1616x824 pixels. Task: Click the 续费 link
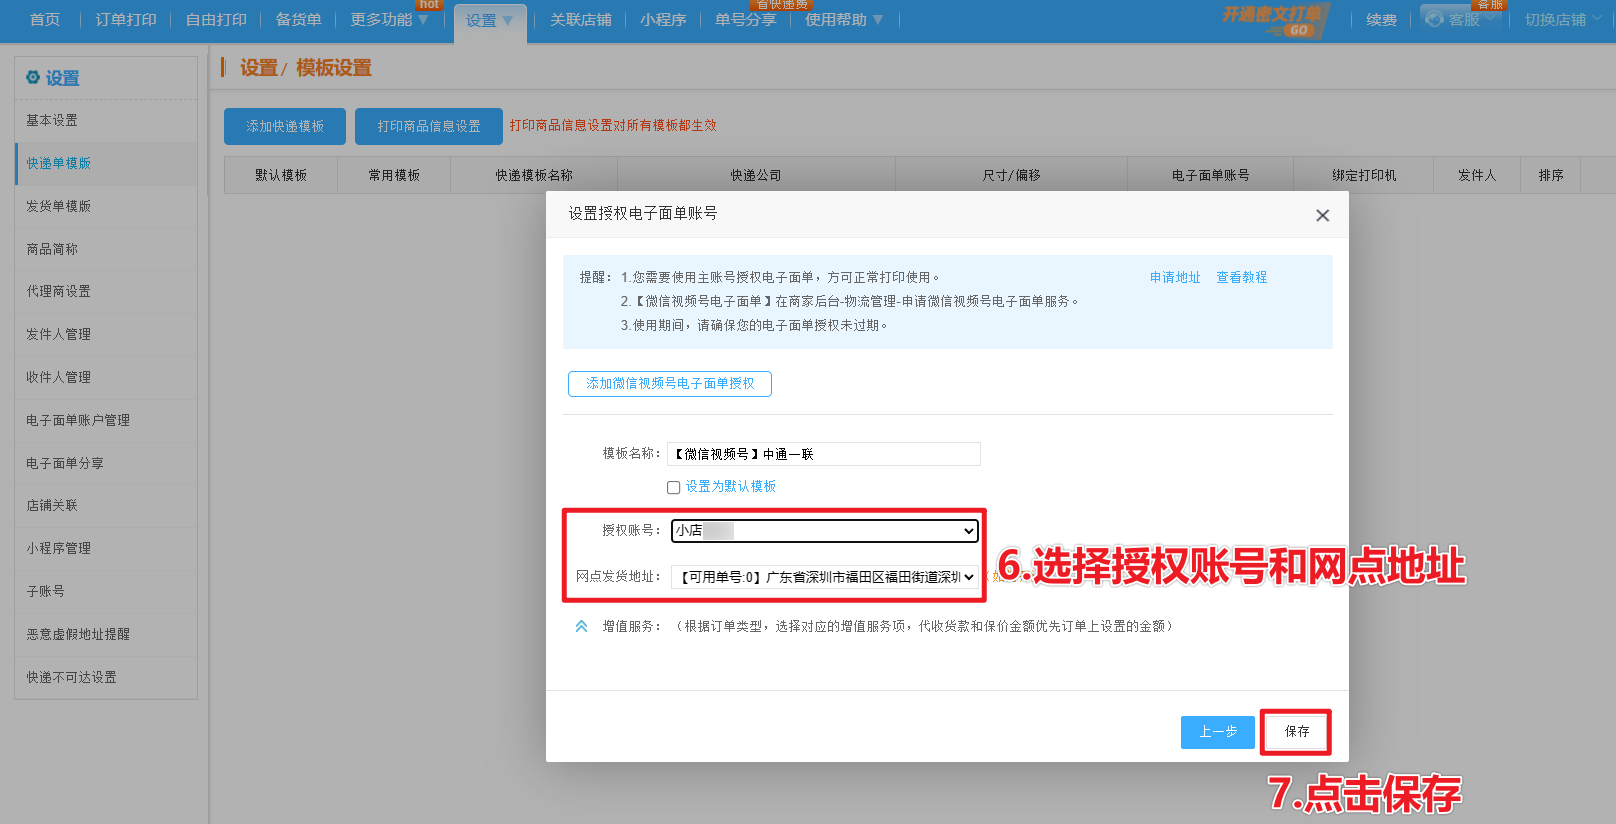click(1381, 19)
